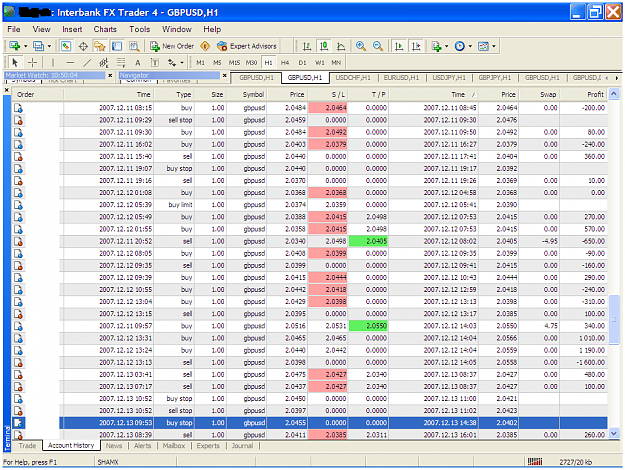Click the New Chart toolbar icon
625x470 pixels.
pos(15,46)
